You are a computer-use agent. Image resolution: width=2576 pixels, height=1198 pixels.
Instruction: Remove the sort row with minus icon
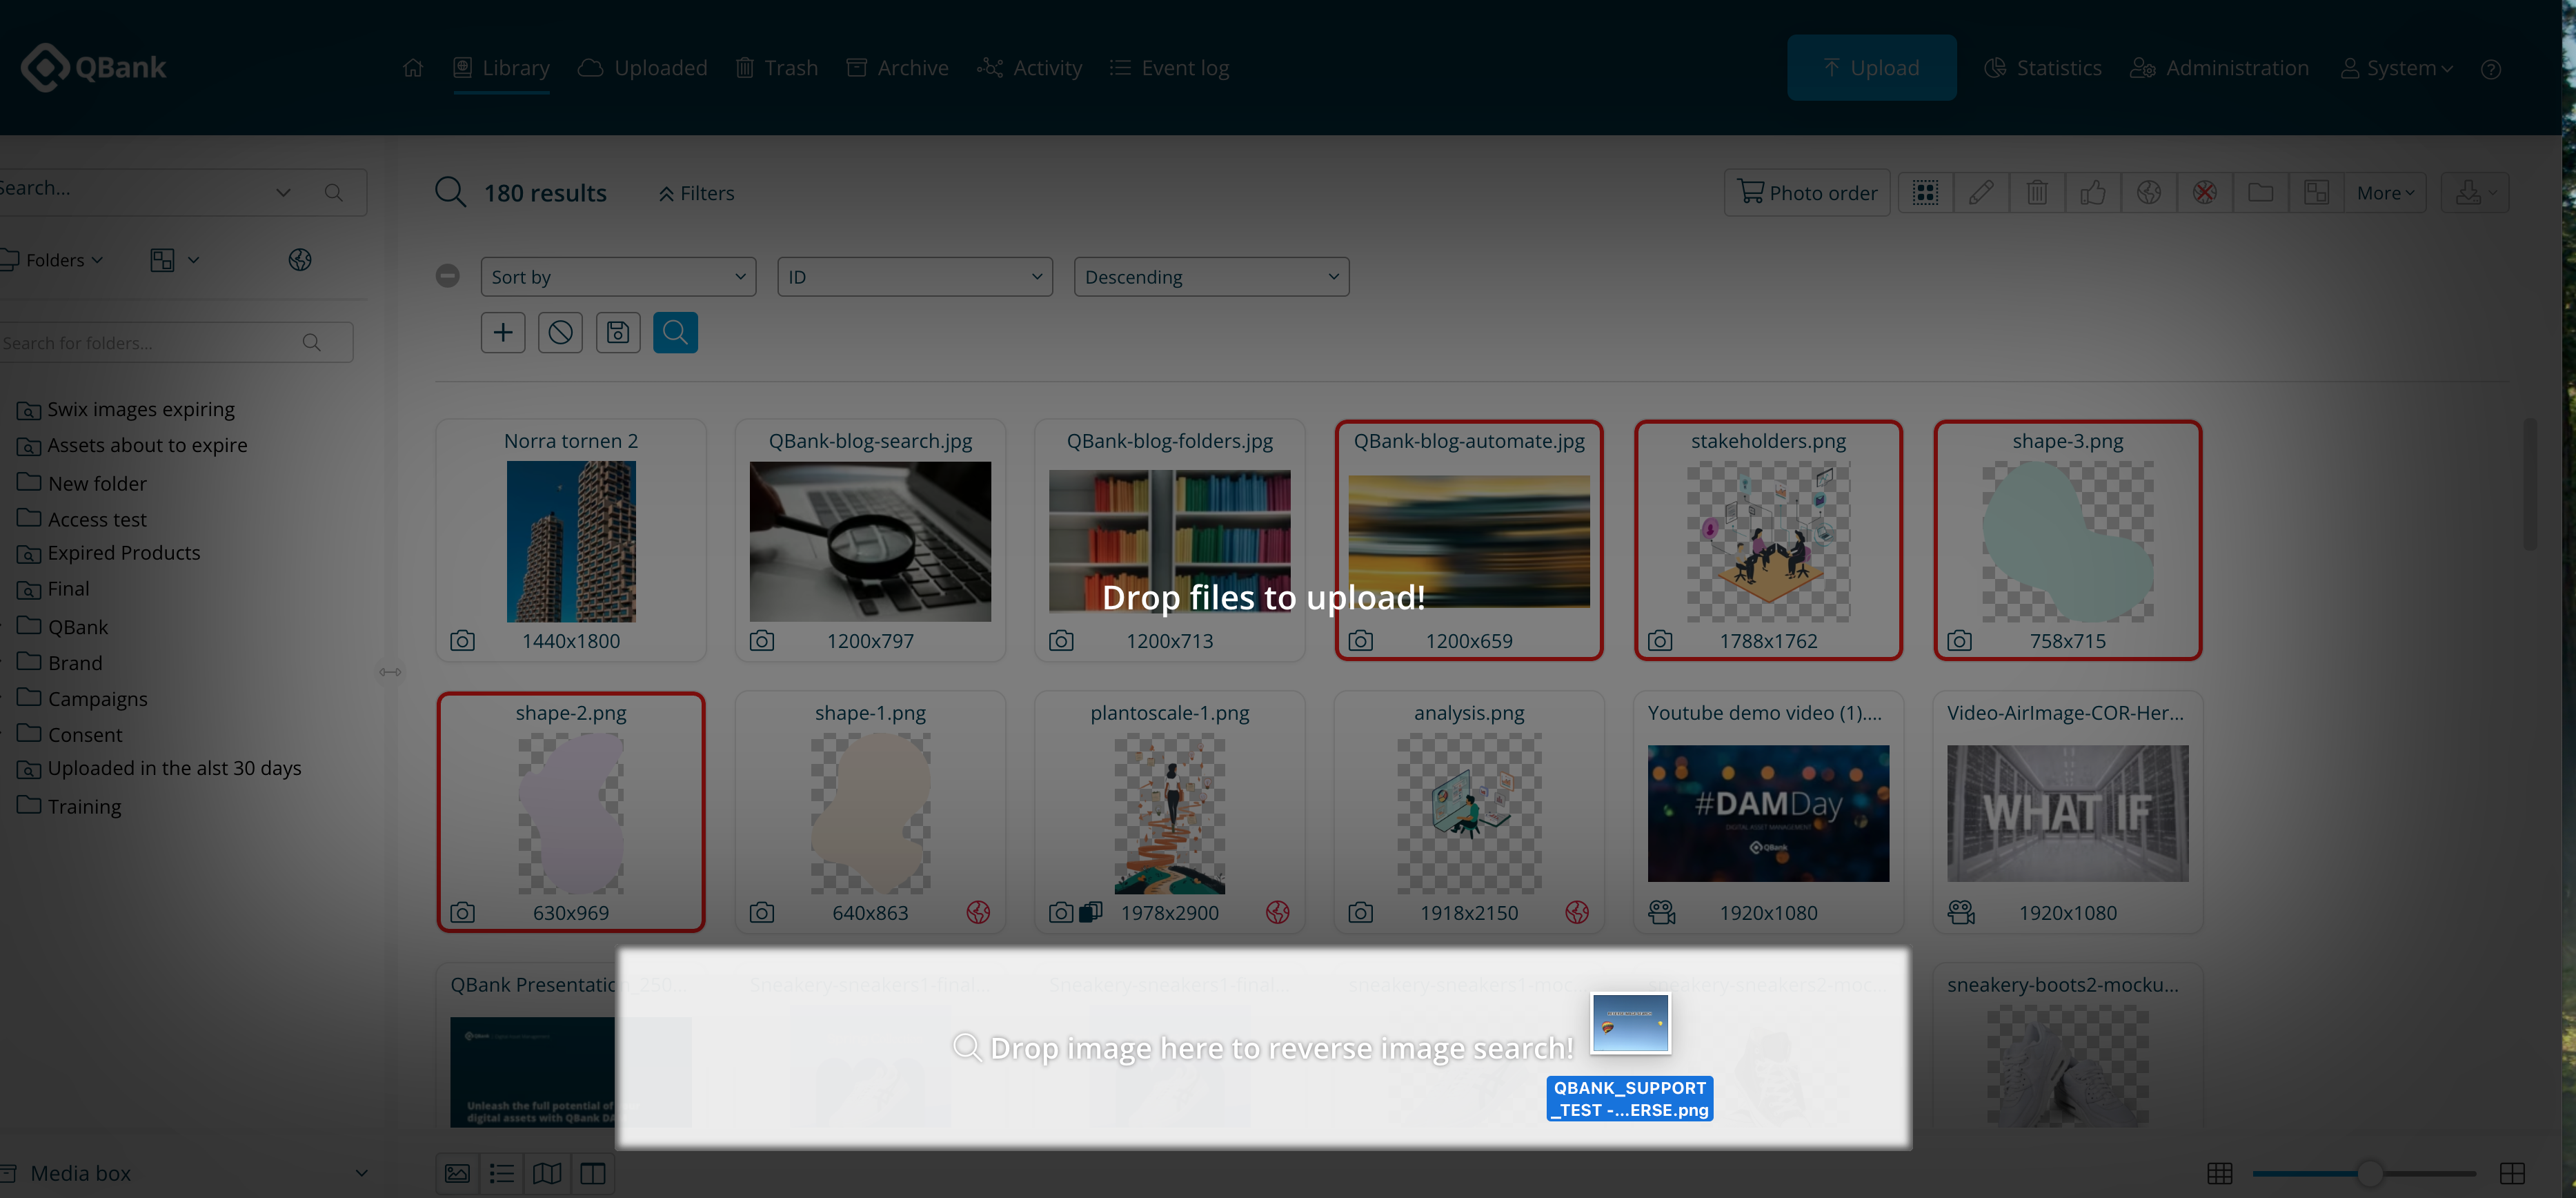point(448,275)
